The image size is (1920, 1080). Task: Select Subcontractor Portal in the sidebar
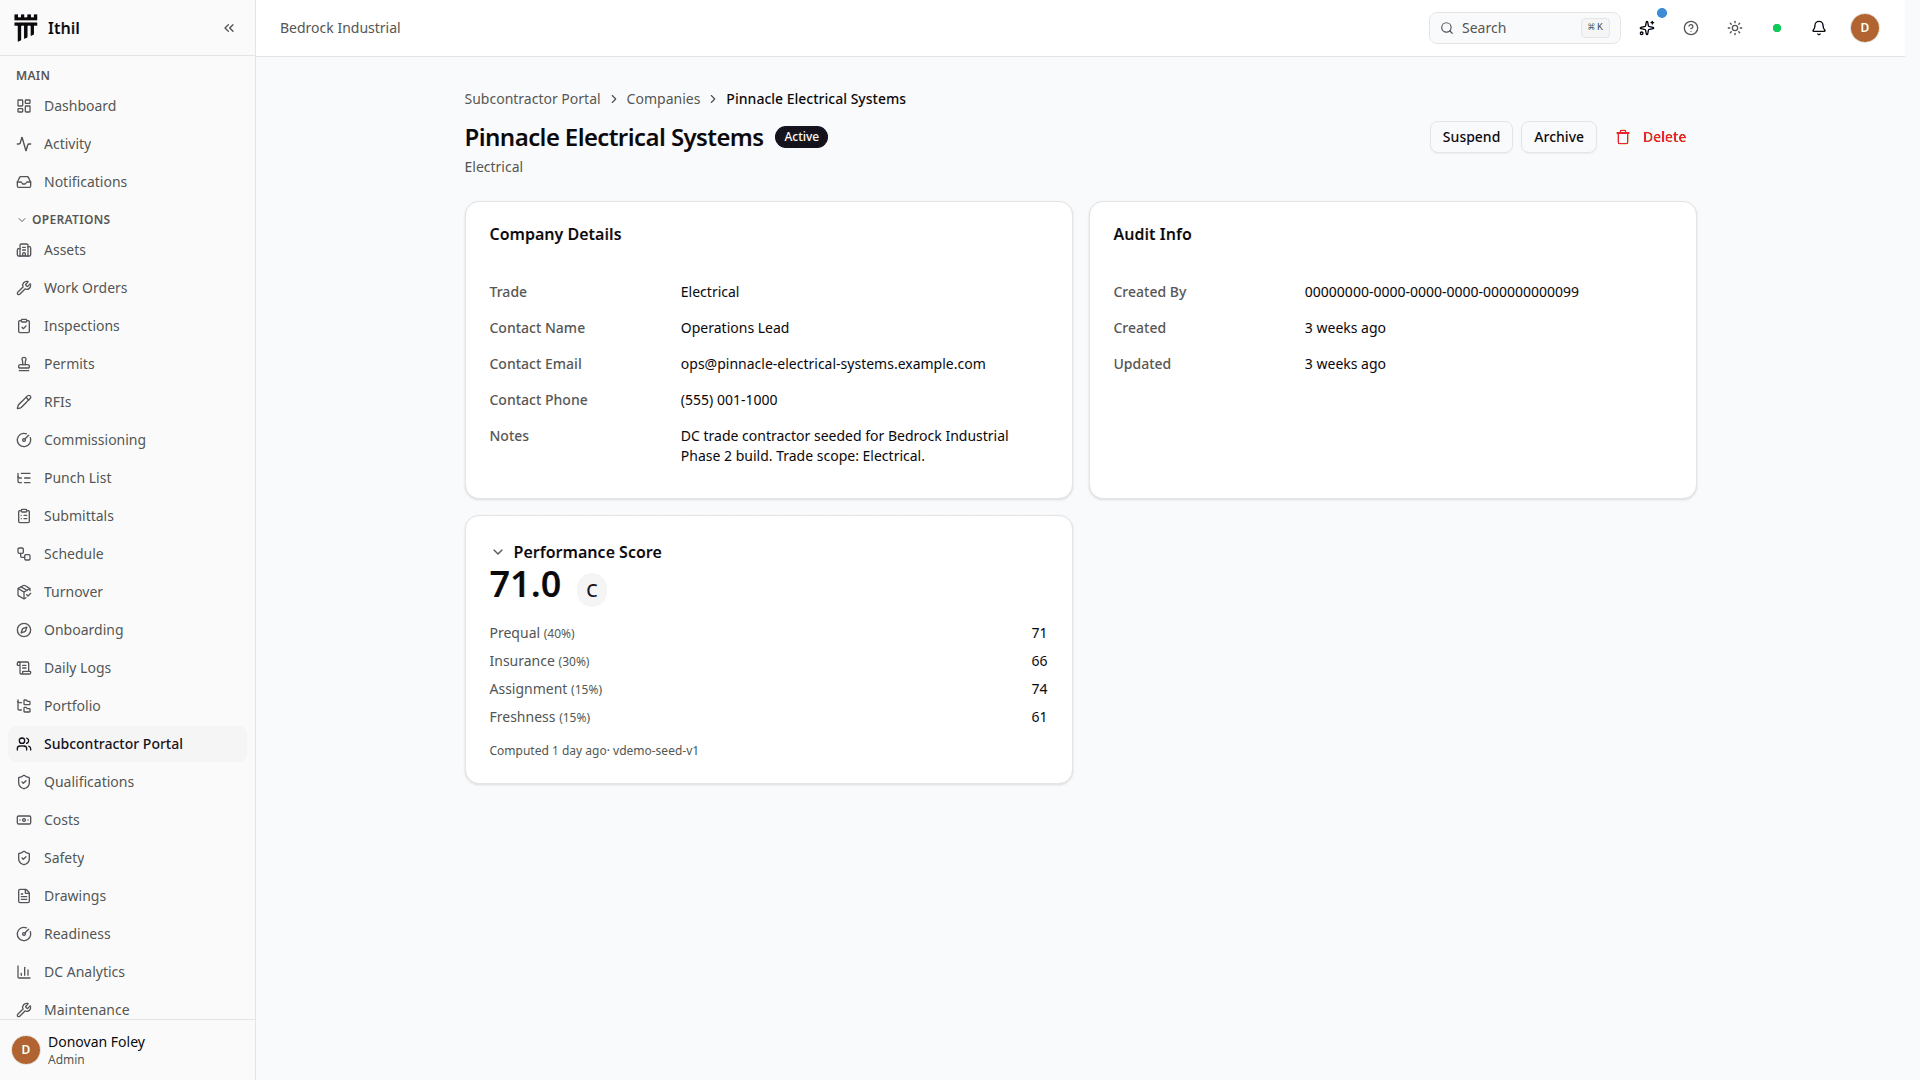pos(127,744)
